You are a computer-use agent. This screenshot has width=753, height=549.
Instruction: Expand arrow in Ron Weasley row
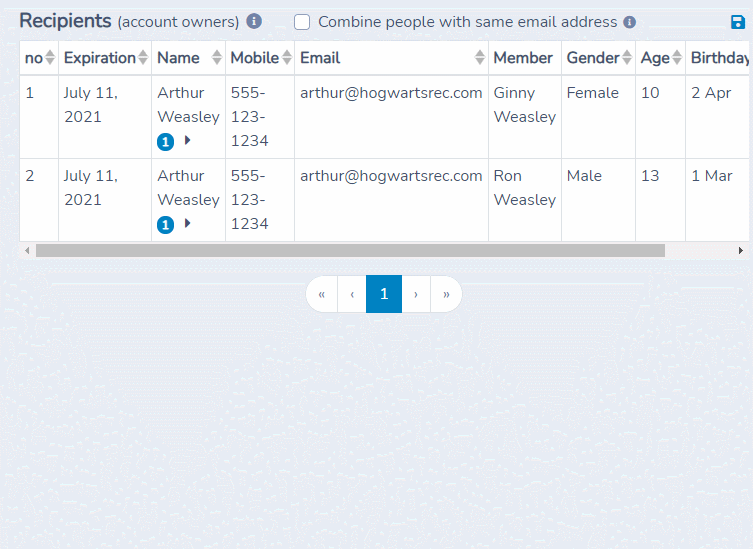(188, 223)
